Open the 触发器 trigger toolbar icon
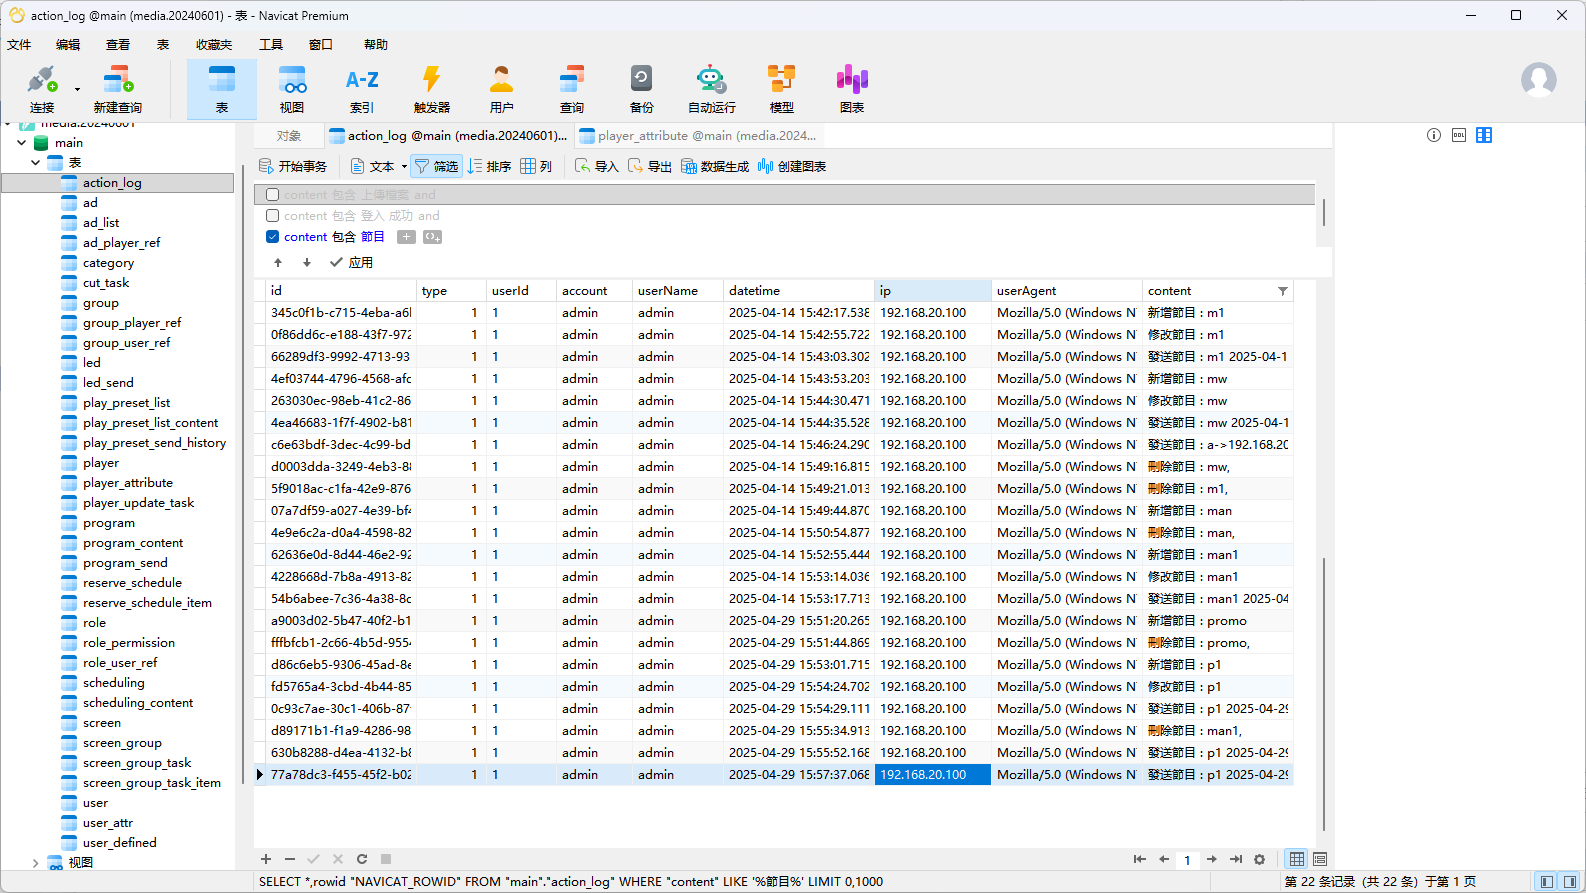Viewport: 1586px width, 893px height. coord(432,89)
